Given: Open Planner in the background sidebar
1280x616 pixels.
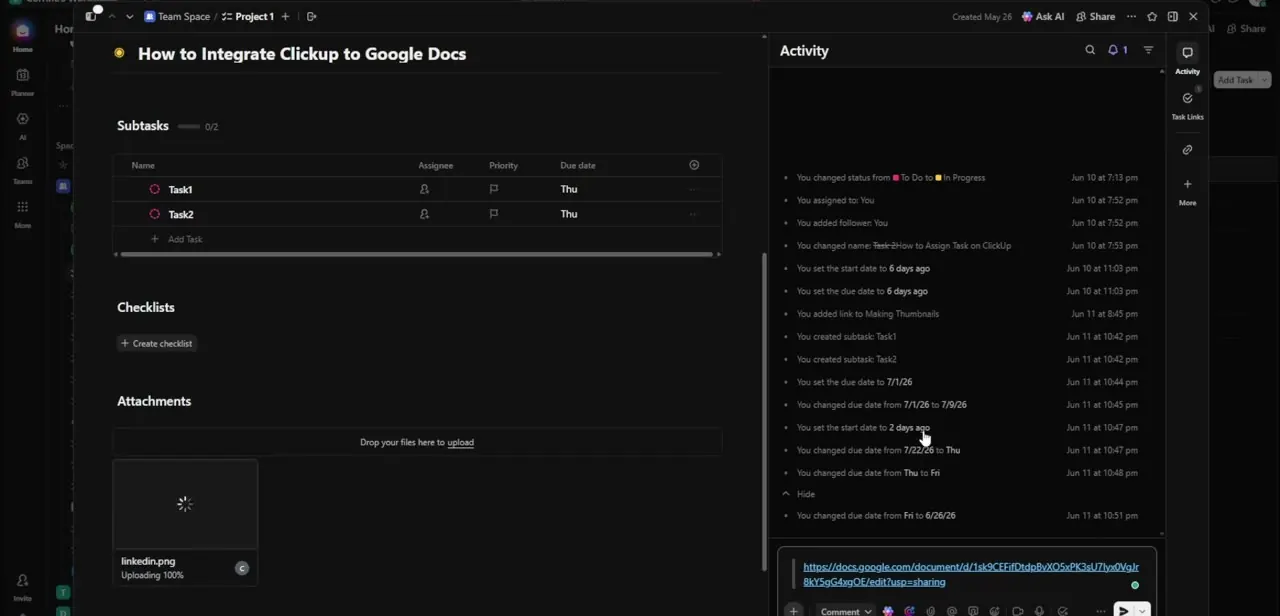Looking at the screenshot, I should (x=22, y=82).
